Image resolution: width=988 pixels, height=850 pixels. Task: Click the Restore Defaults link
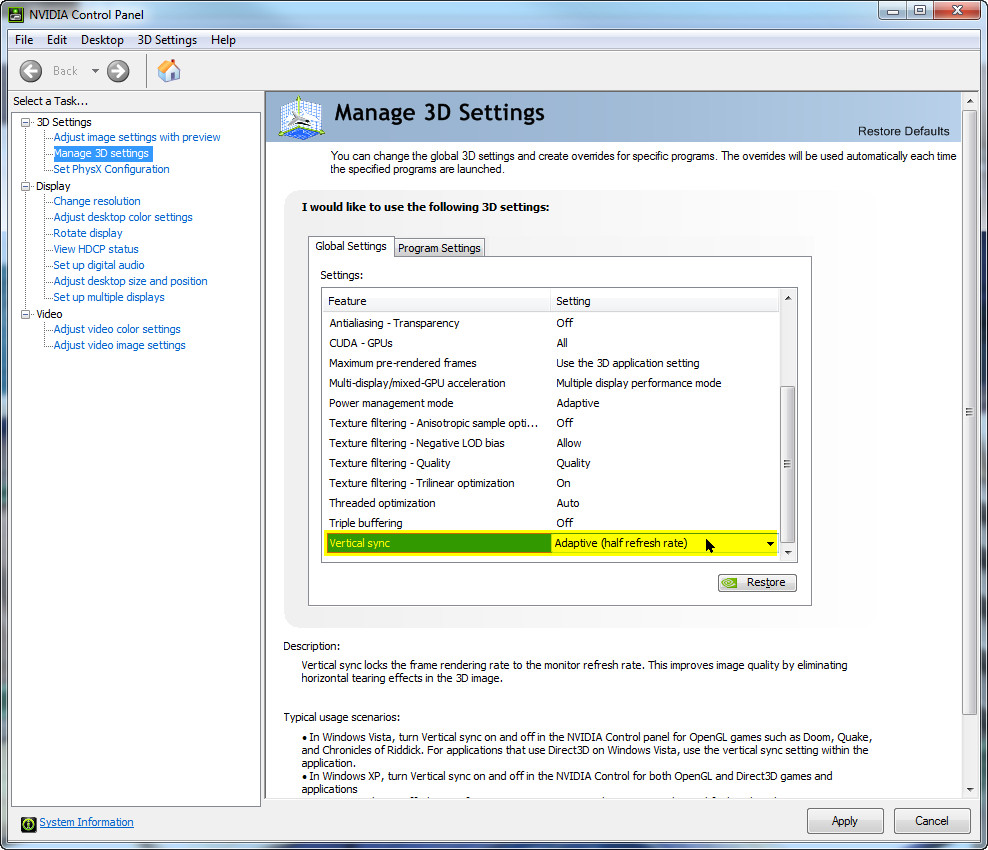[x=903, y=131]
